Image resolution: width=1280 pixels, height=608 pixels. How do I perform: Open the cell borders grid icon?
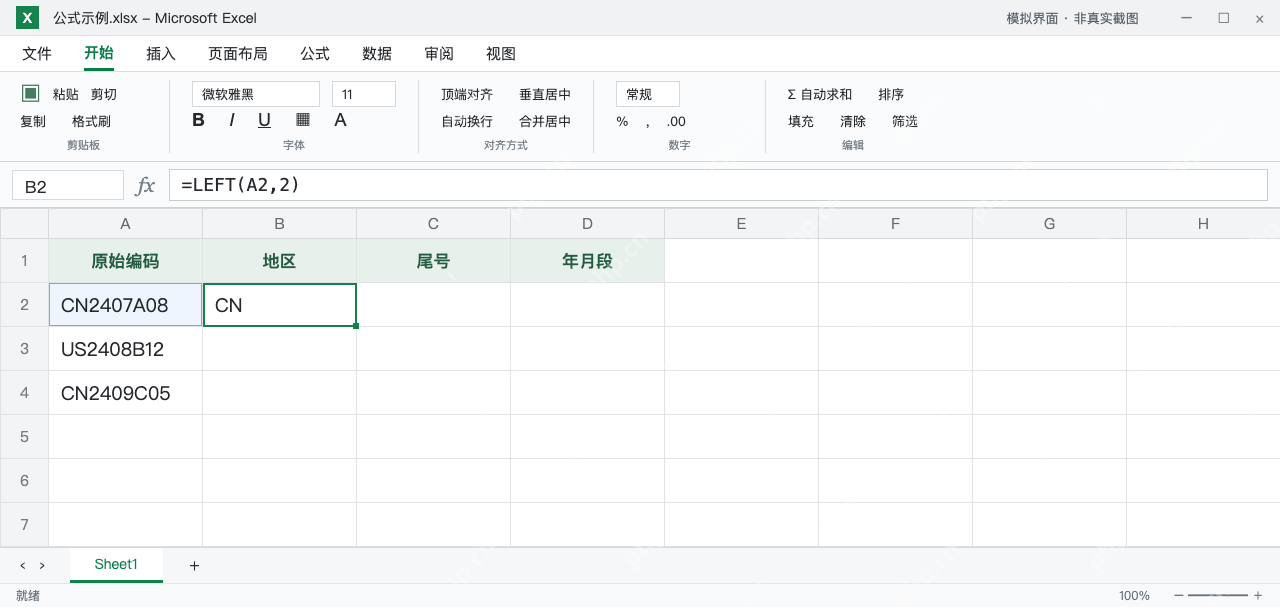click(303, 120)
